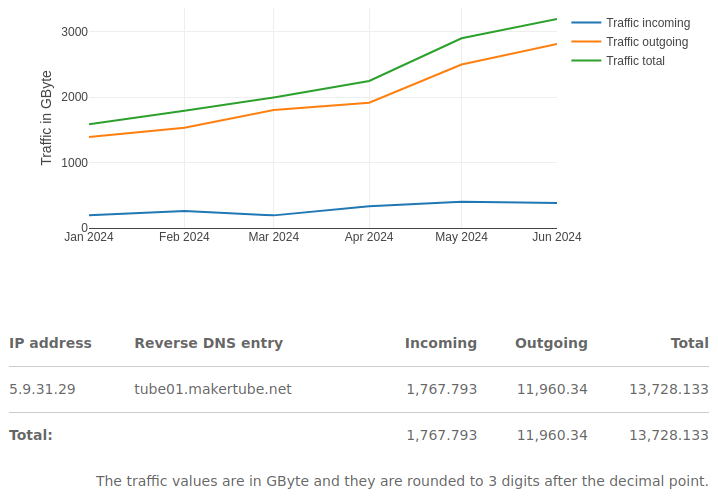Image resolution: width=718 pixels, height=502 pixels.
Task: Click the 3000 y-axis tick label
Action: [x=74, y=32]
